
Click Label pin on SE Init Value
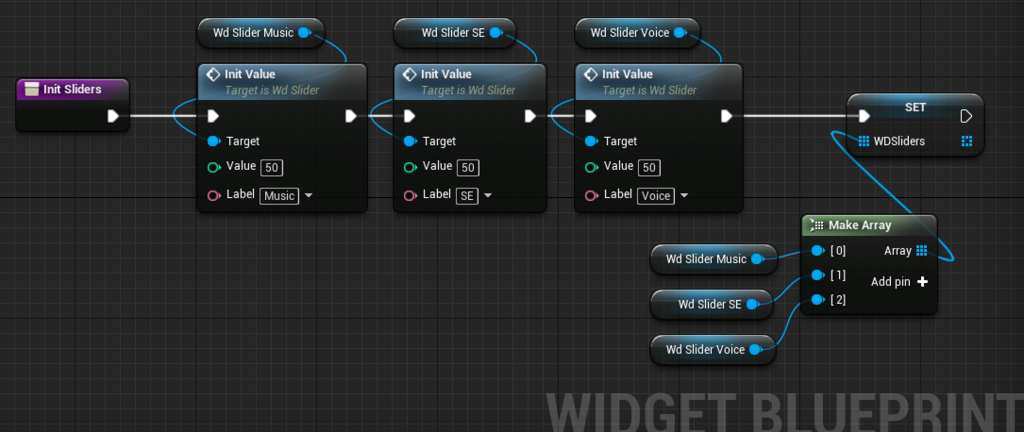click(409, 195)
